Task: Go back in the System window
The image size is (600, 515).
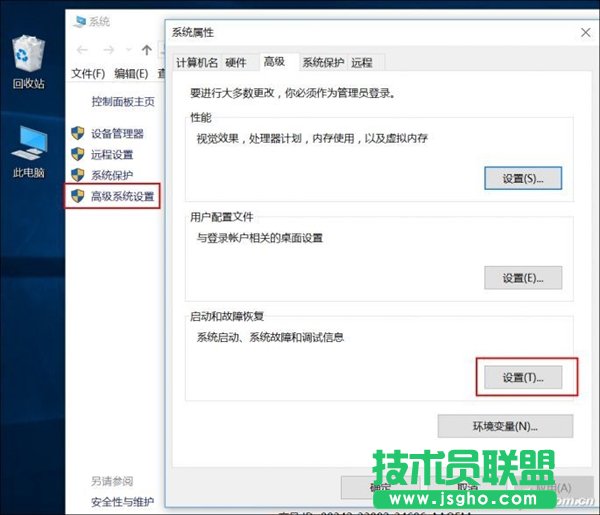Action: pyautogui.click(x=82, y=50)
